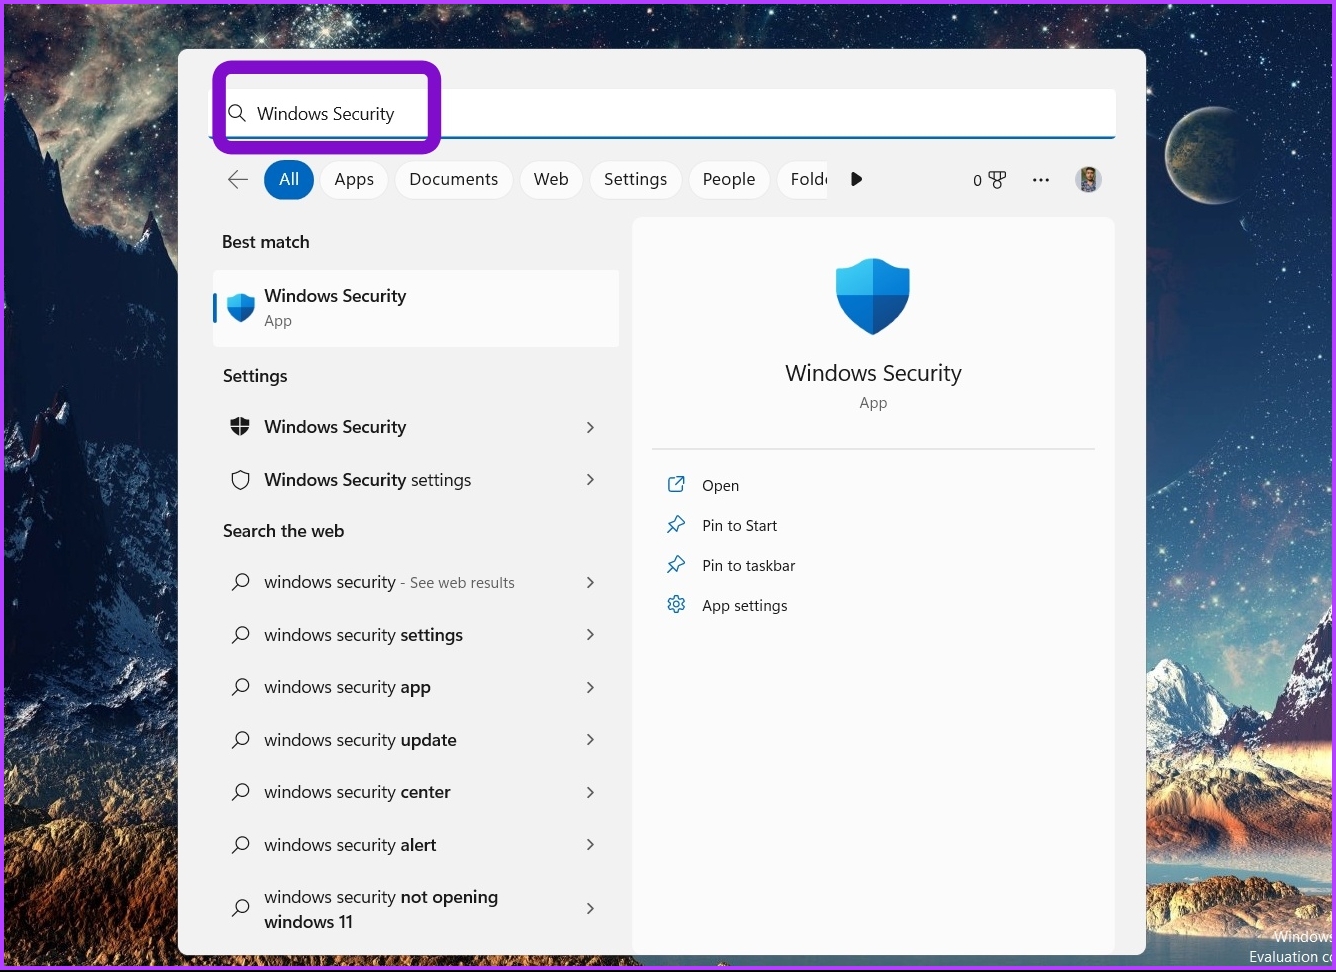The image size is (1336, 972).
Task: Switch to the People filter tab
Action: (x=729, y=180)
